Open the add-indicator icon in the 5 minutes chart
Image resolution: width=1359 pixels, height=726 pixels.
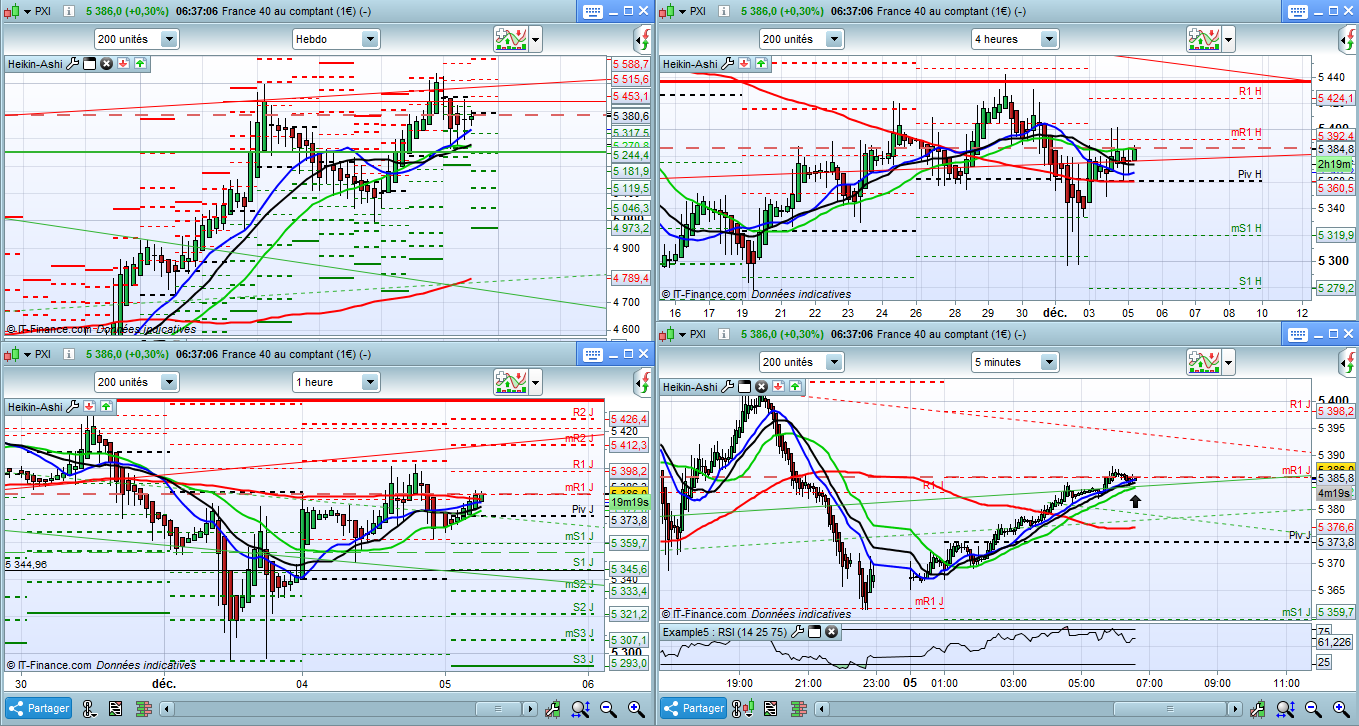tap(1204, 361)
